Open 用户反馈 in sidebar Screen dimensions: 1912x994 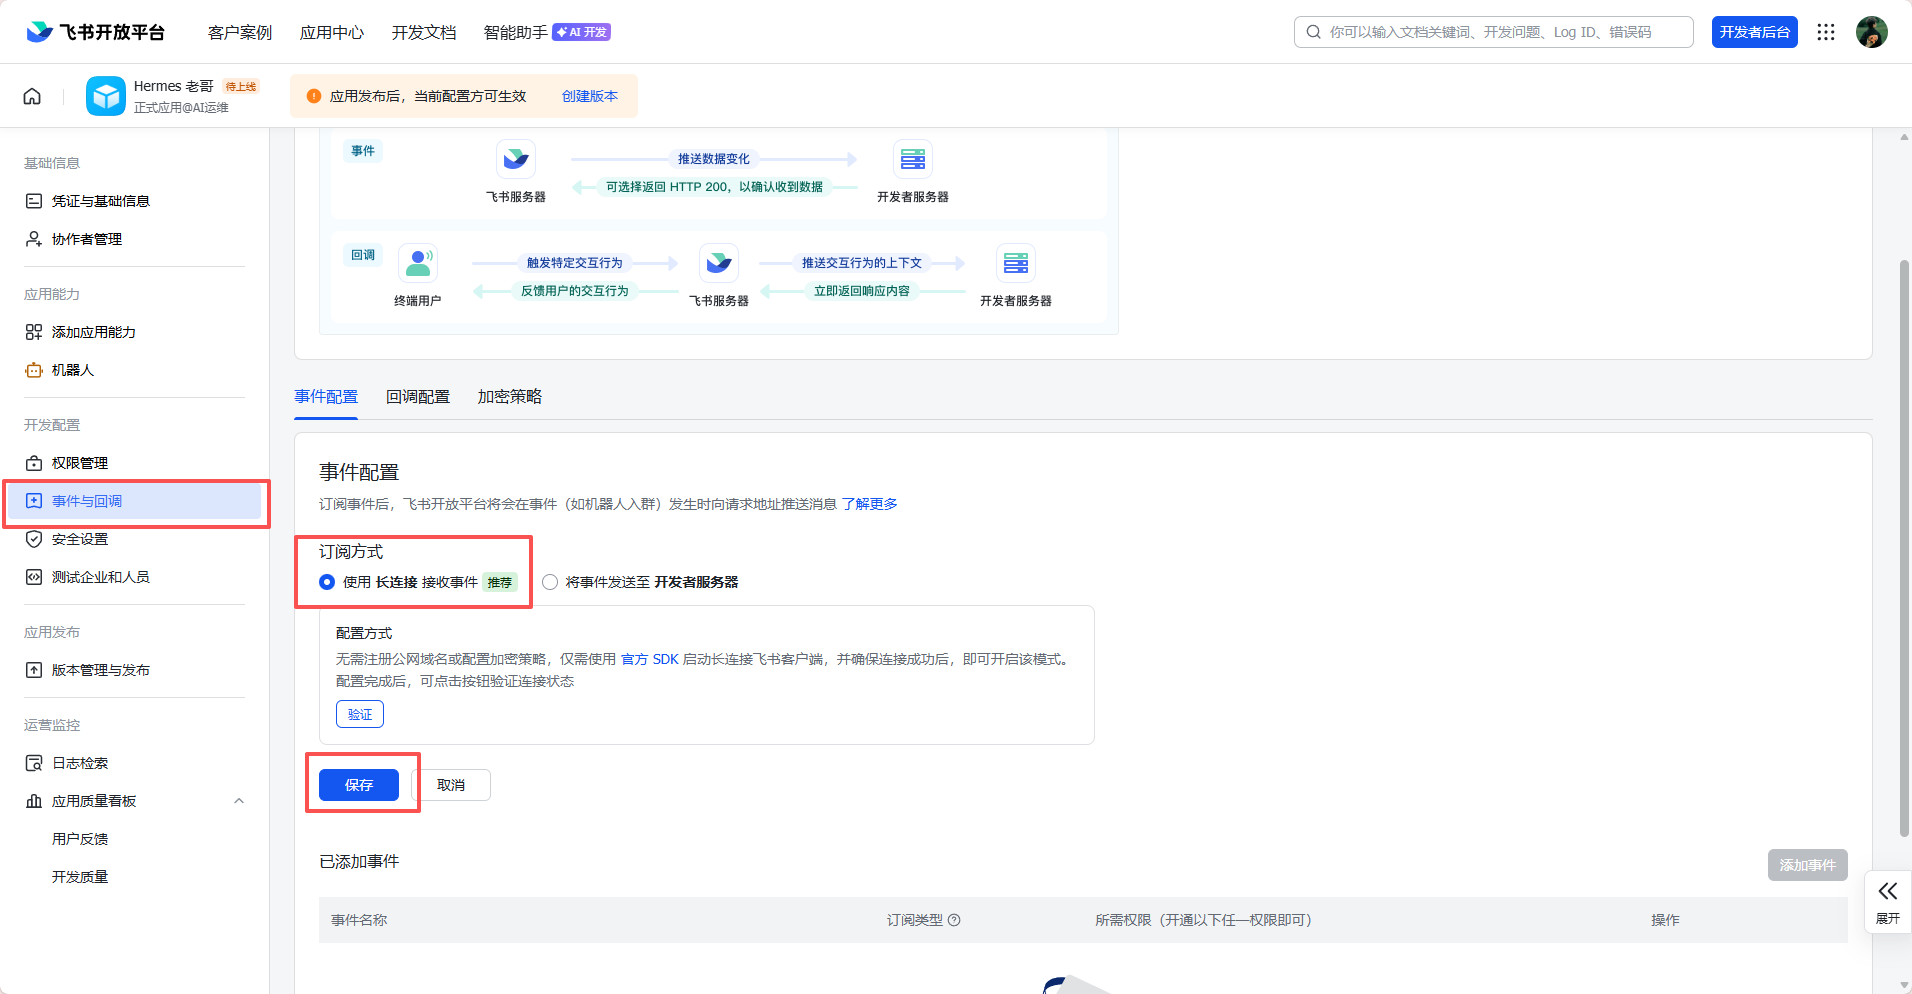pos(80,839)
